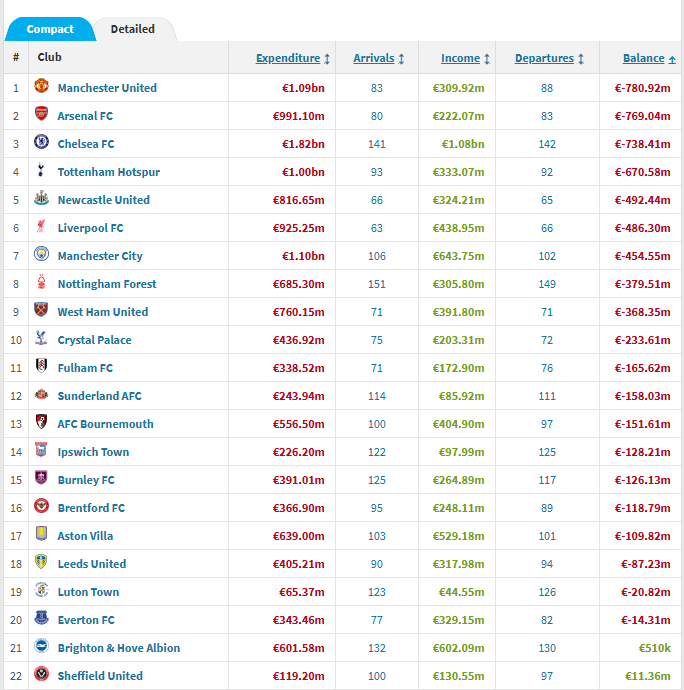Open the AFC Bournemouth club link
This screenshot has height=690, width=684.
(106, 424)
